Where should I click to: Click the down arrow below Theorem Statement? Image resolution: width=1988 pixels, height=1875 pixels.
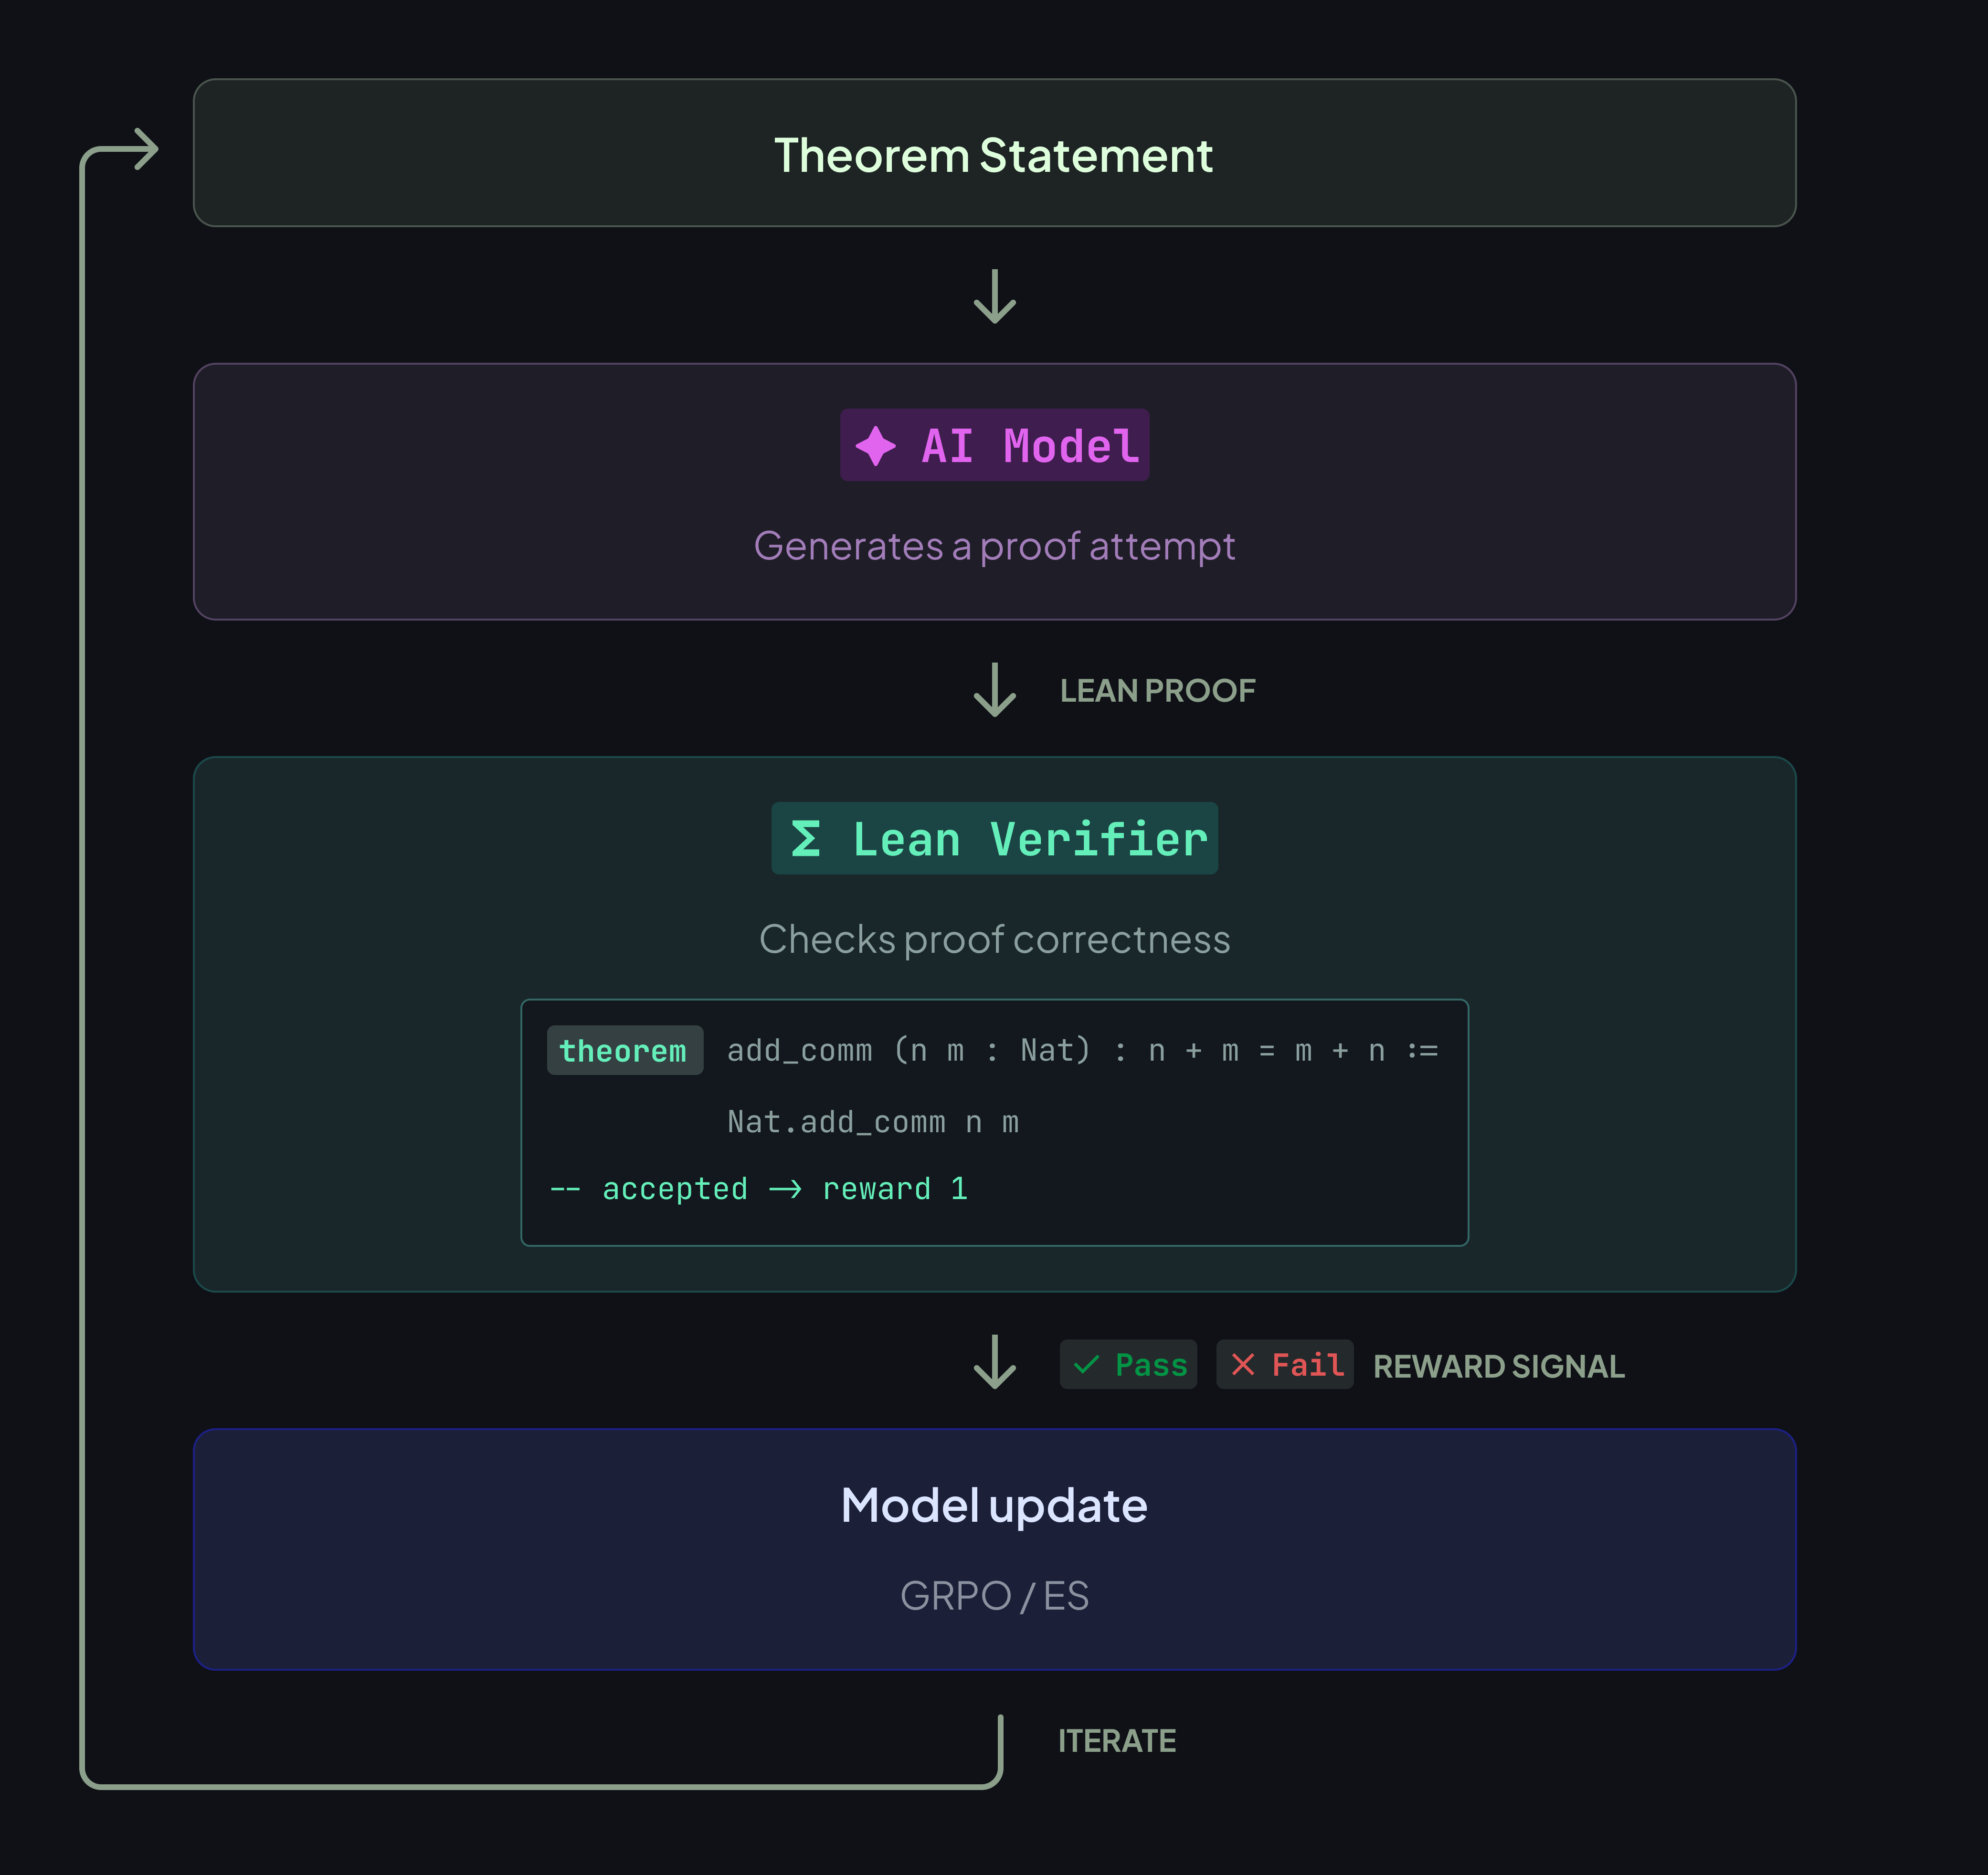[x=994, y=296]
